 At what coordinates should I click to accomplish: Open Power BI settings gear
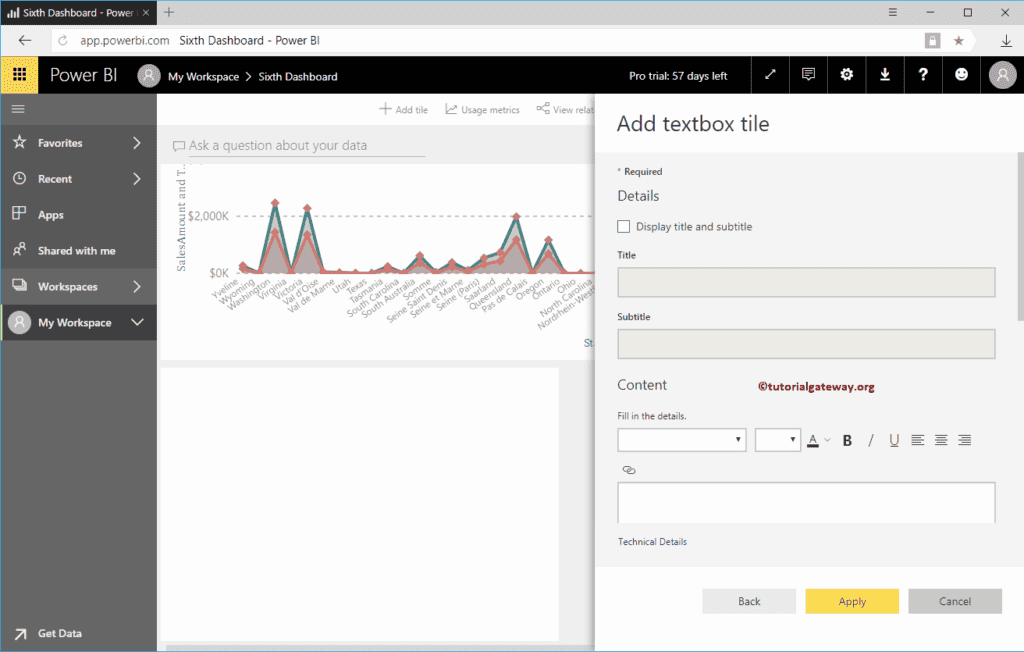[x=846, y=75]
